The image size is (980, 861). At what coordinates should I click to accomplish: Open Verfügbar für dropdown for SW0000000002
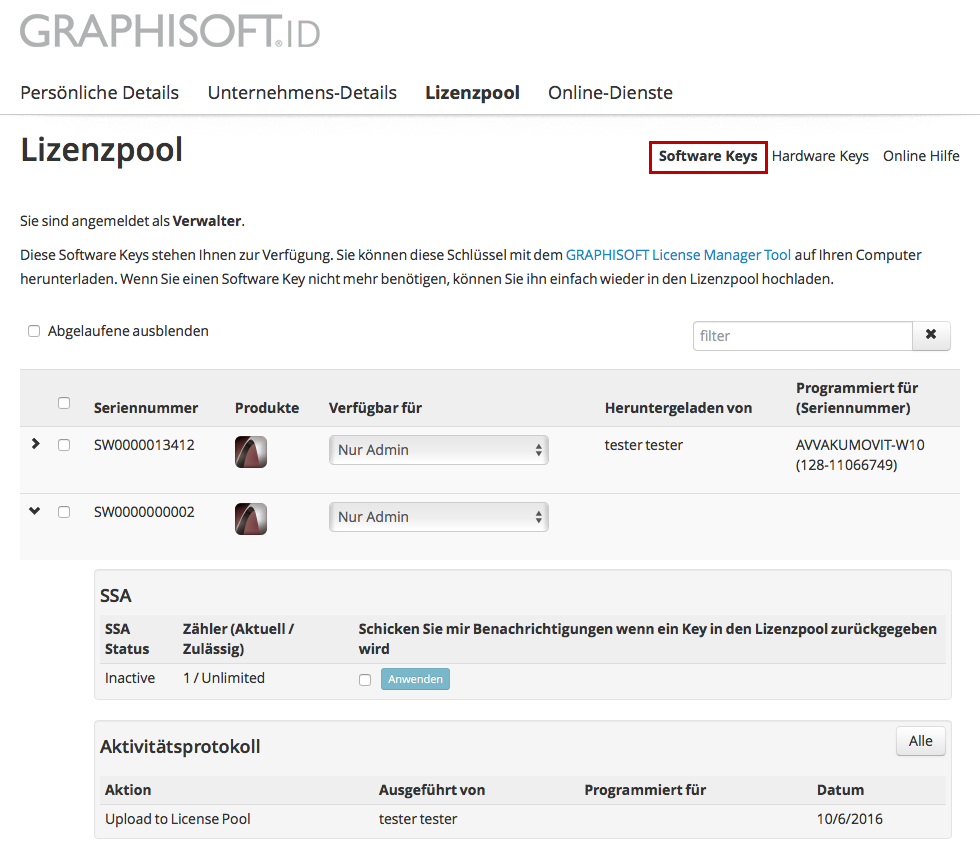pyautogui.click(x=438, y=517)
